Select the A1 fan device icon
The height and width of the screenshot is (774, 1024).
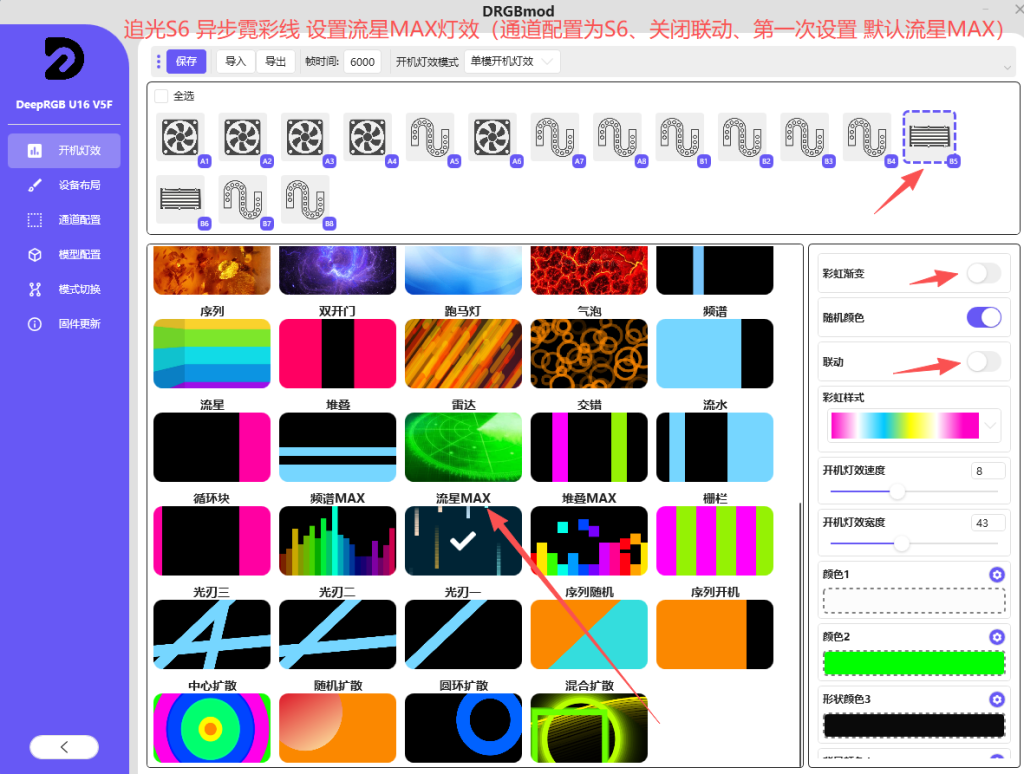tap(181, 137)
